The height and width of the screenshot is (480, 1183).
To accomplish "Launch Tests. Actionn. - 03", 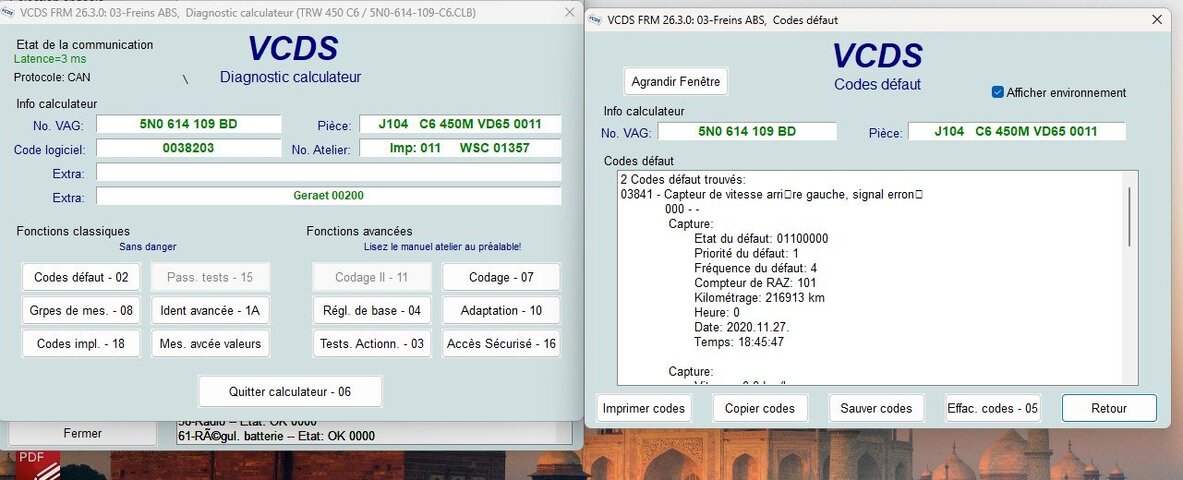I will 371,343.
